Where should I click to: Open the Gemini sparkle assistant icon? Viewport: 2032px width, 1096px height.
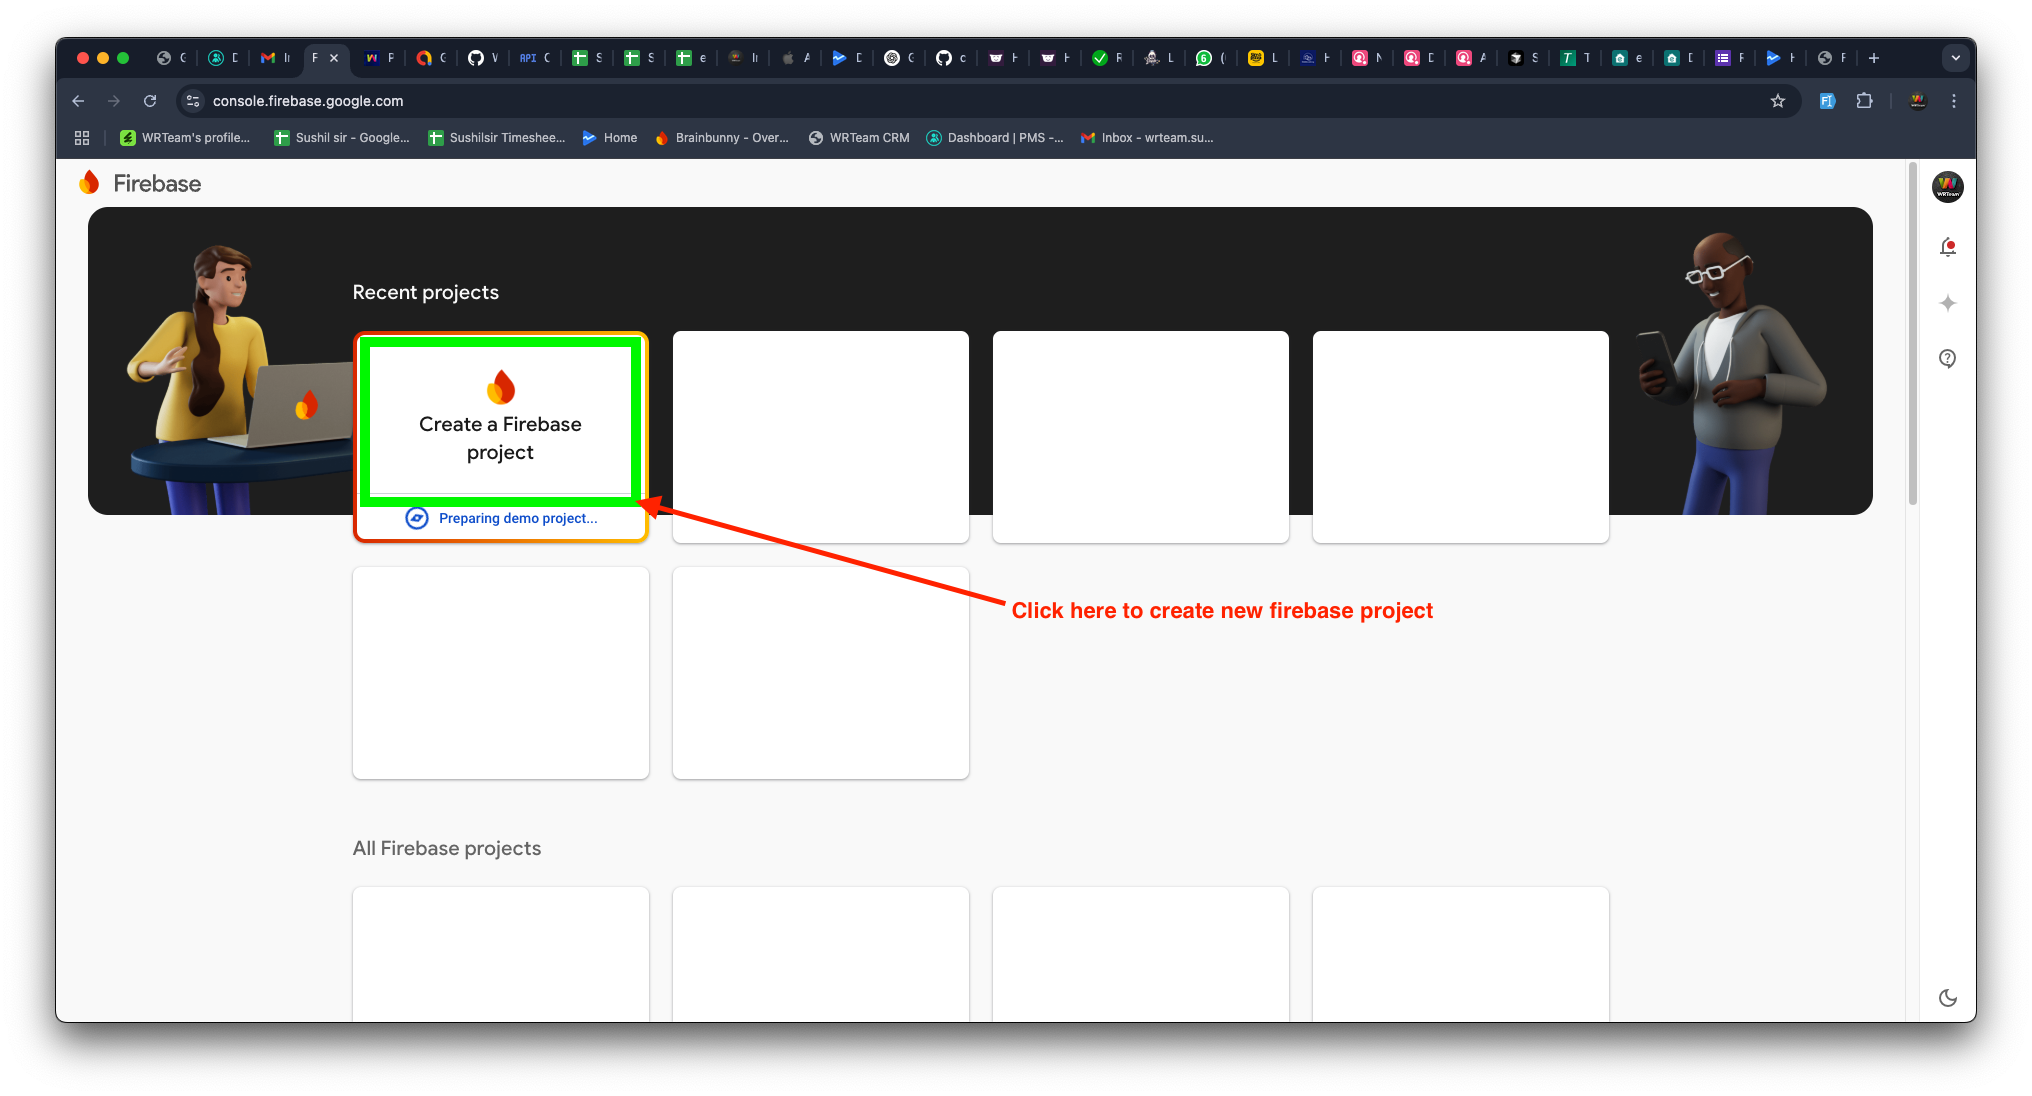click(x=1947, y=303)
